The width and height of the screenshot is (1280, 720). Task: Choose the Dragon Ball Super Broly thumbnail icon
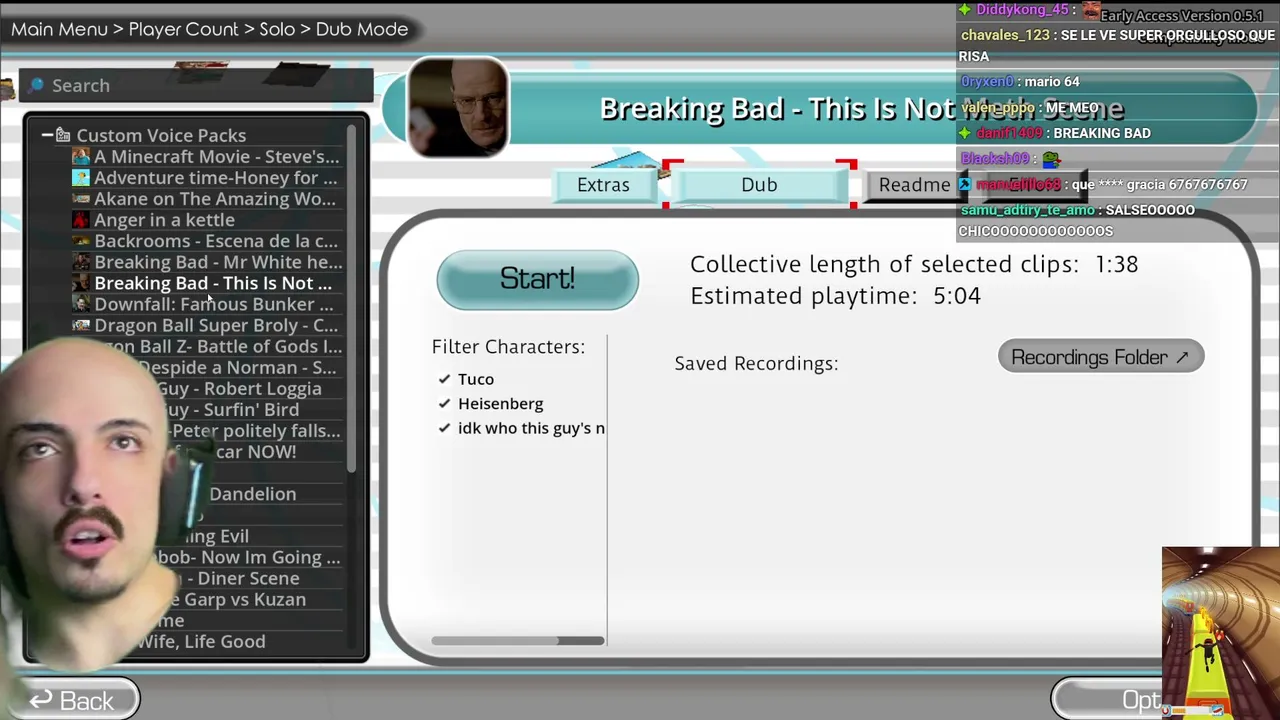coord(81,325)
